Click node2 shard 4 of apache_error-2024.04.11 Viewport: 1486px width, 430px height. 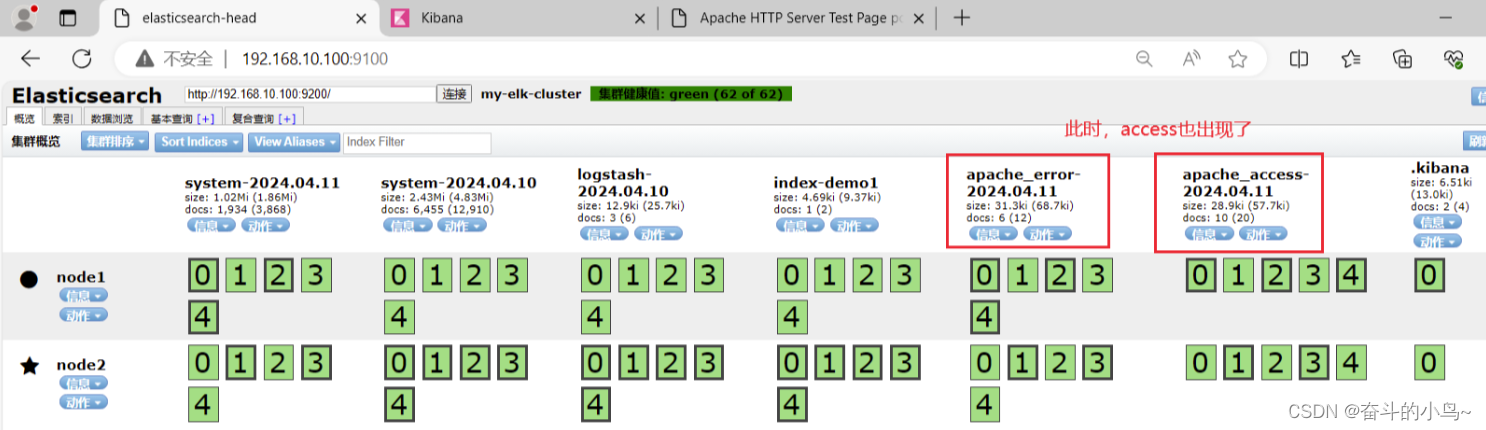click(x=985, y=405)
